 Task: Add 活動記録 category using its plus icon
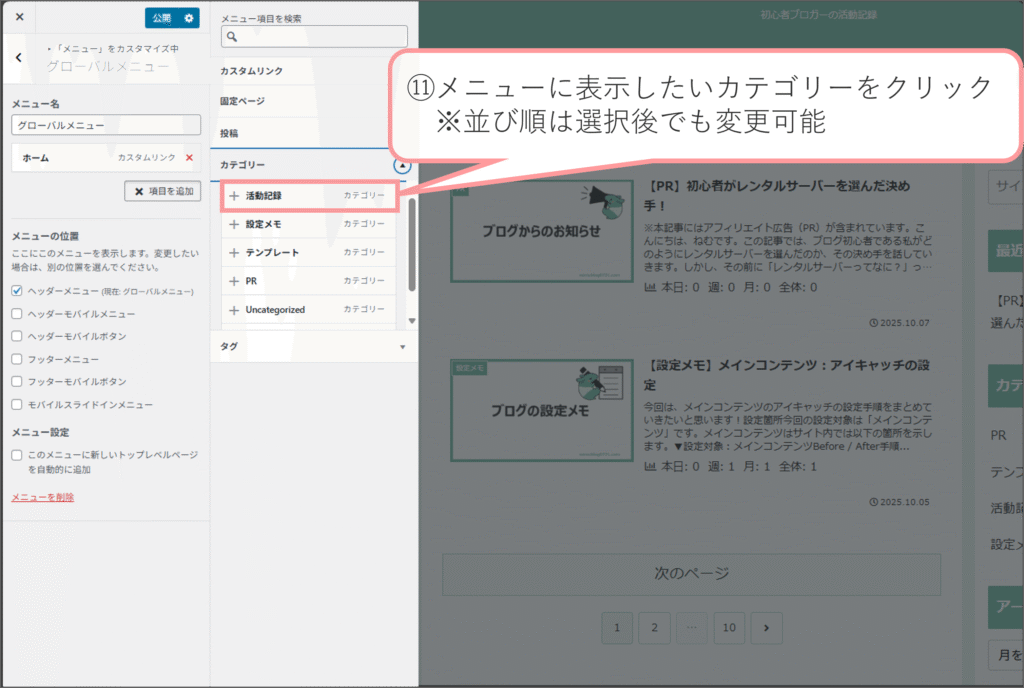point(234,196)
